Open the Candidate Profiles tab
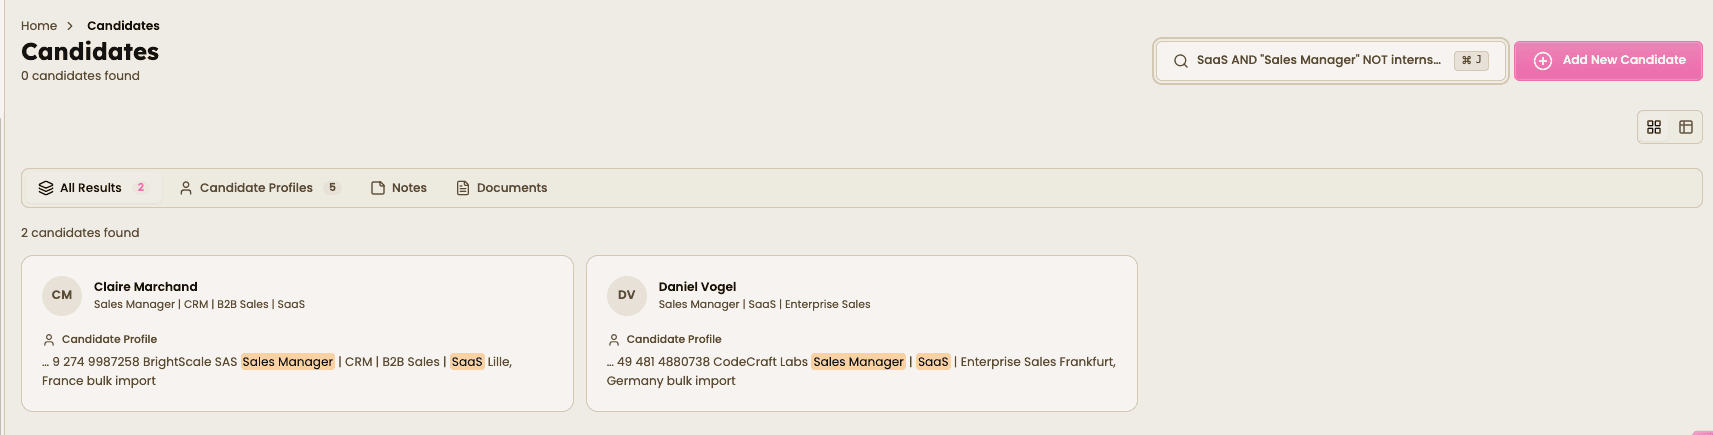Image resolution: width=1713 pixels, height=435 pixels. [256, 188]
